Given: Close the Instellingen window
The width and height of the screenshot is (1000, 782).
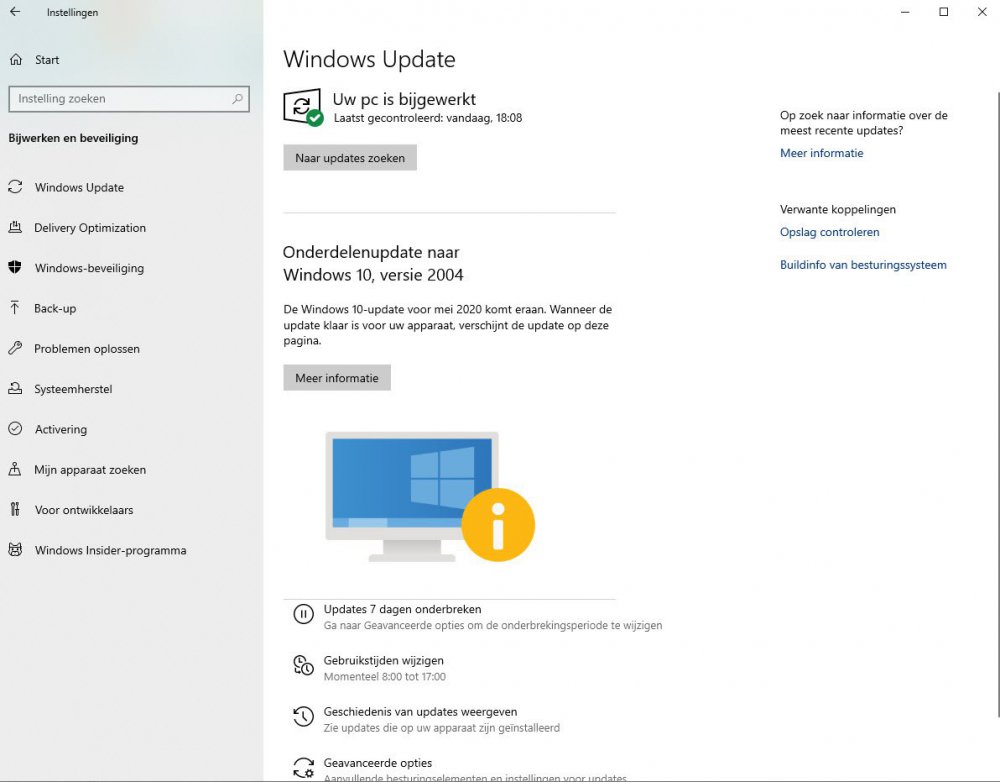Looking at the screenshot, I should pos(982,11).
